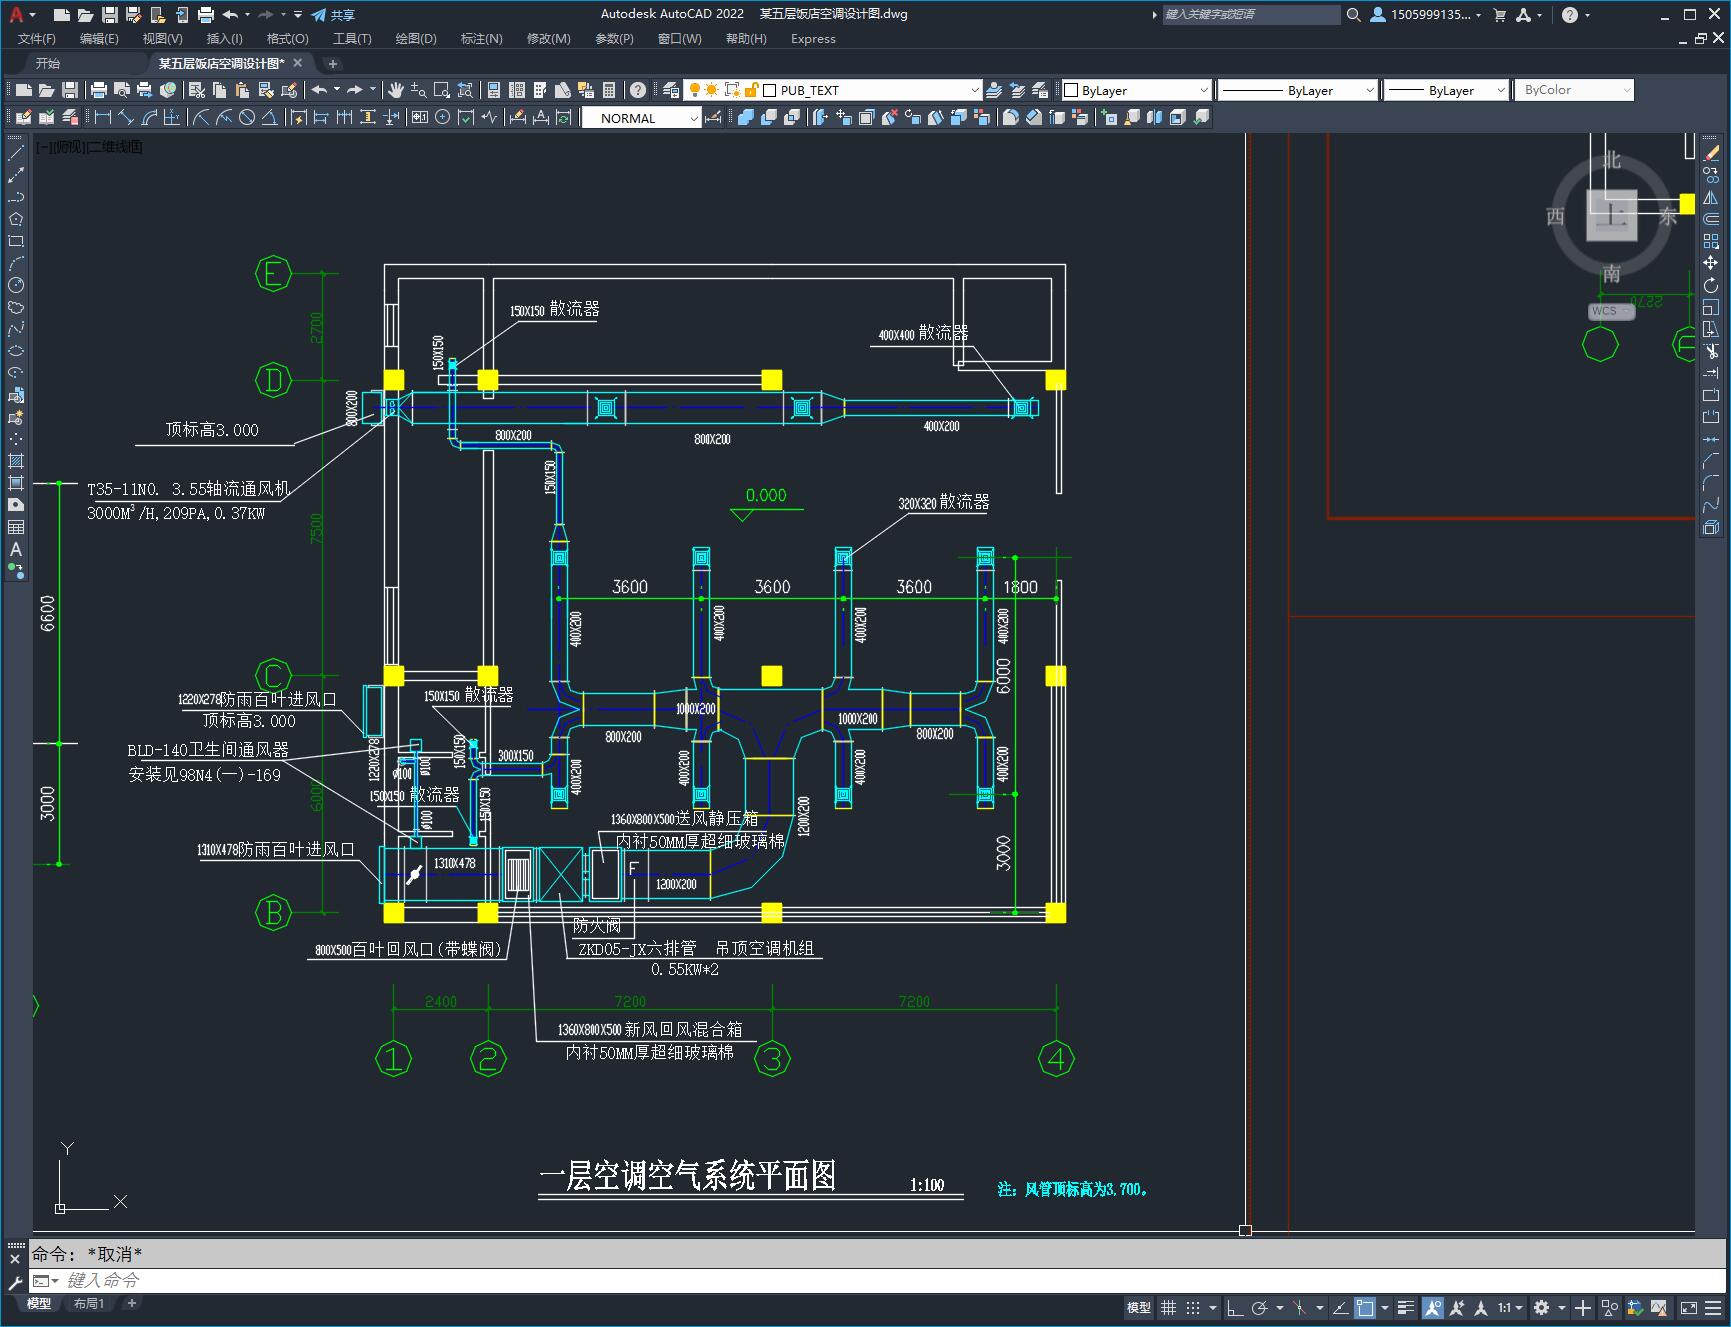Close the 某五层饭店空调设计图 drawing tab
The height and width of the screenshot is (1327, 1731).
[298, 63]
